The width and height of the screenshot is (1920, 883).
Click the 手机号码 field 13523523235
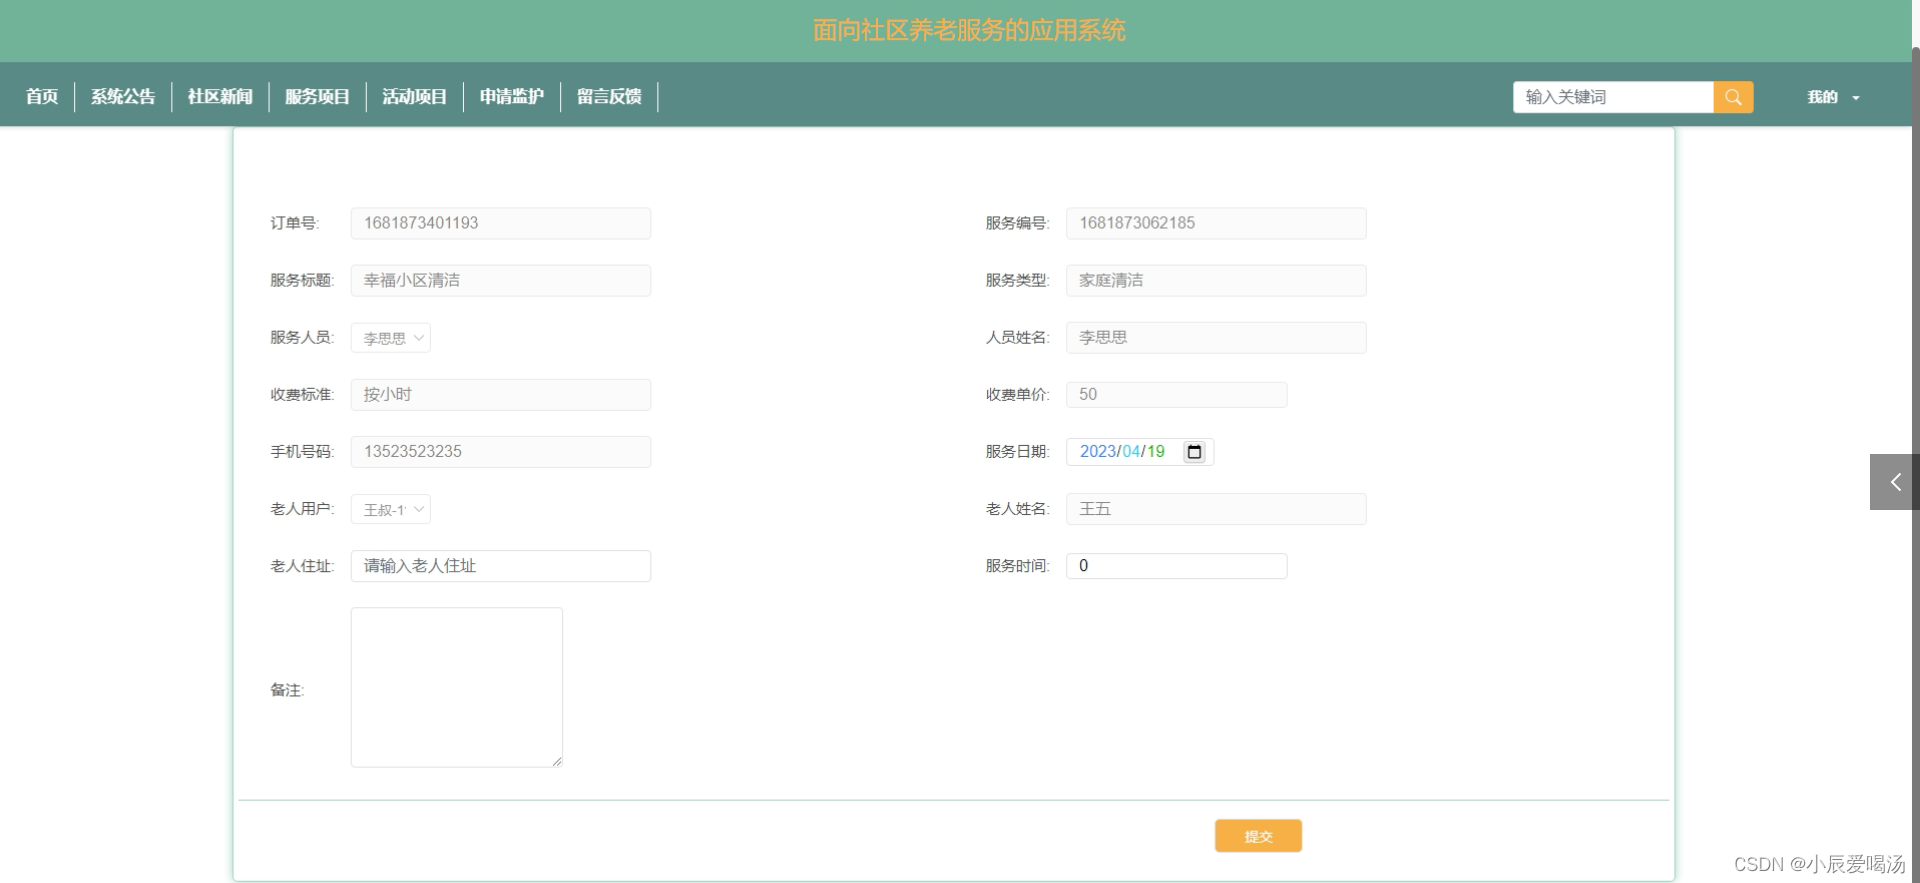(x=501, y=452)
